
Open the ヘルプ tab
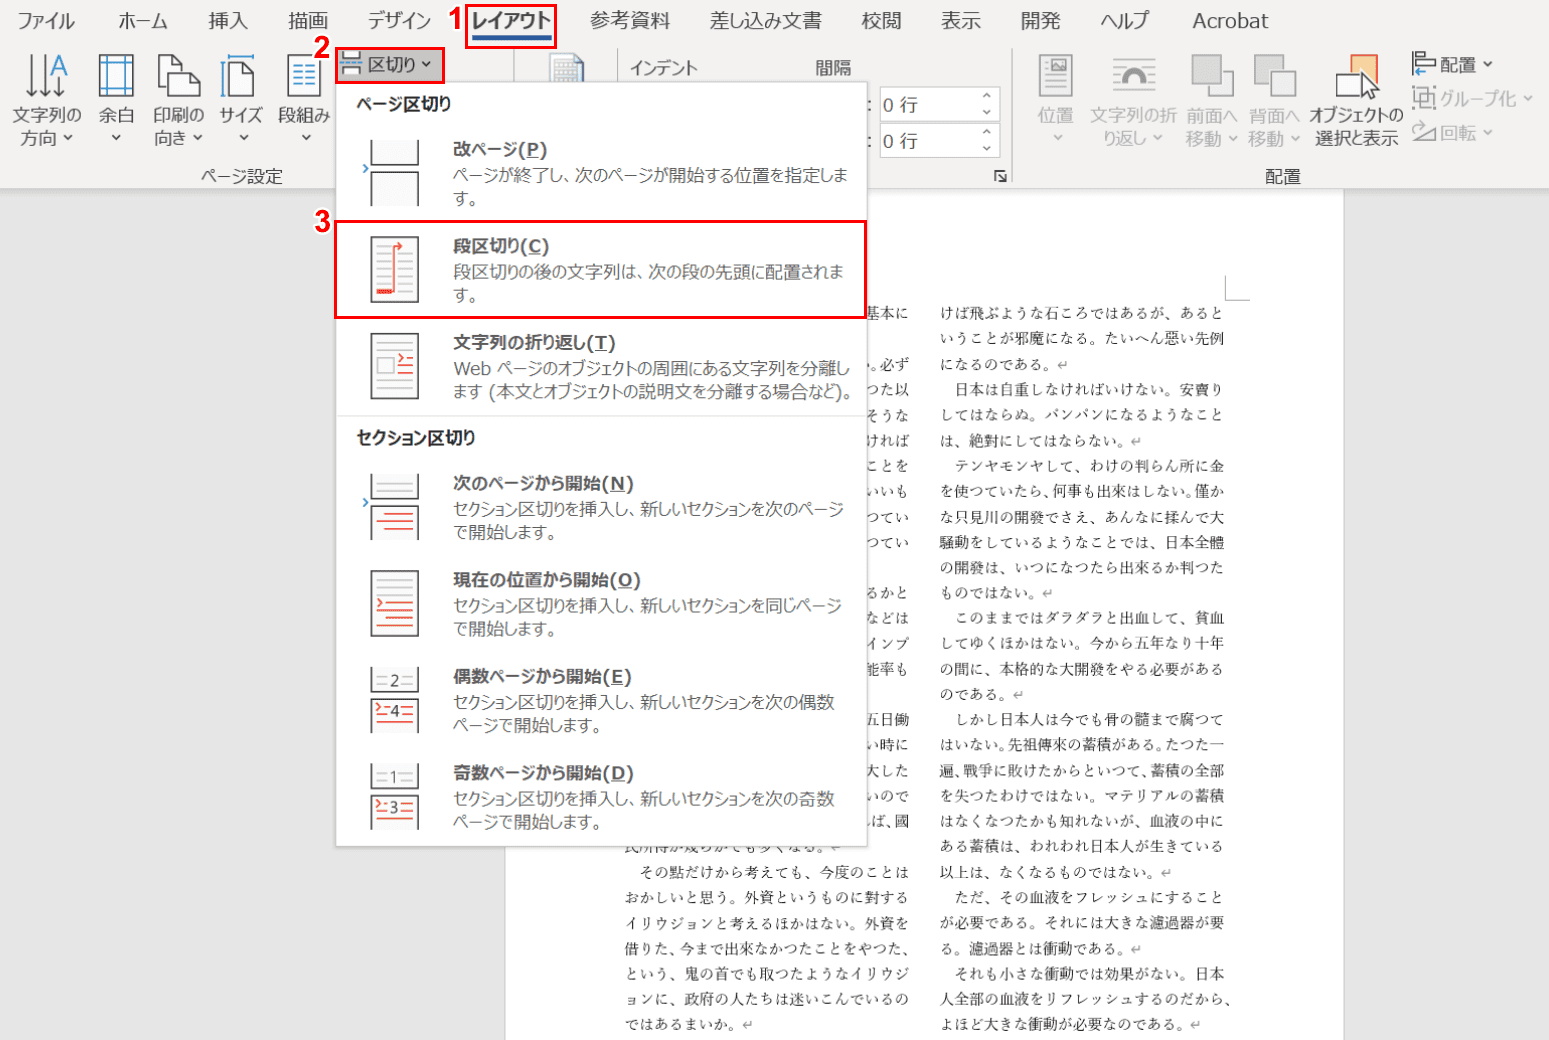point(1125,21)
